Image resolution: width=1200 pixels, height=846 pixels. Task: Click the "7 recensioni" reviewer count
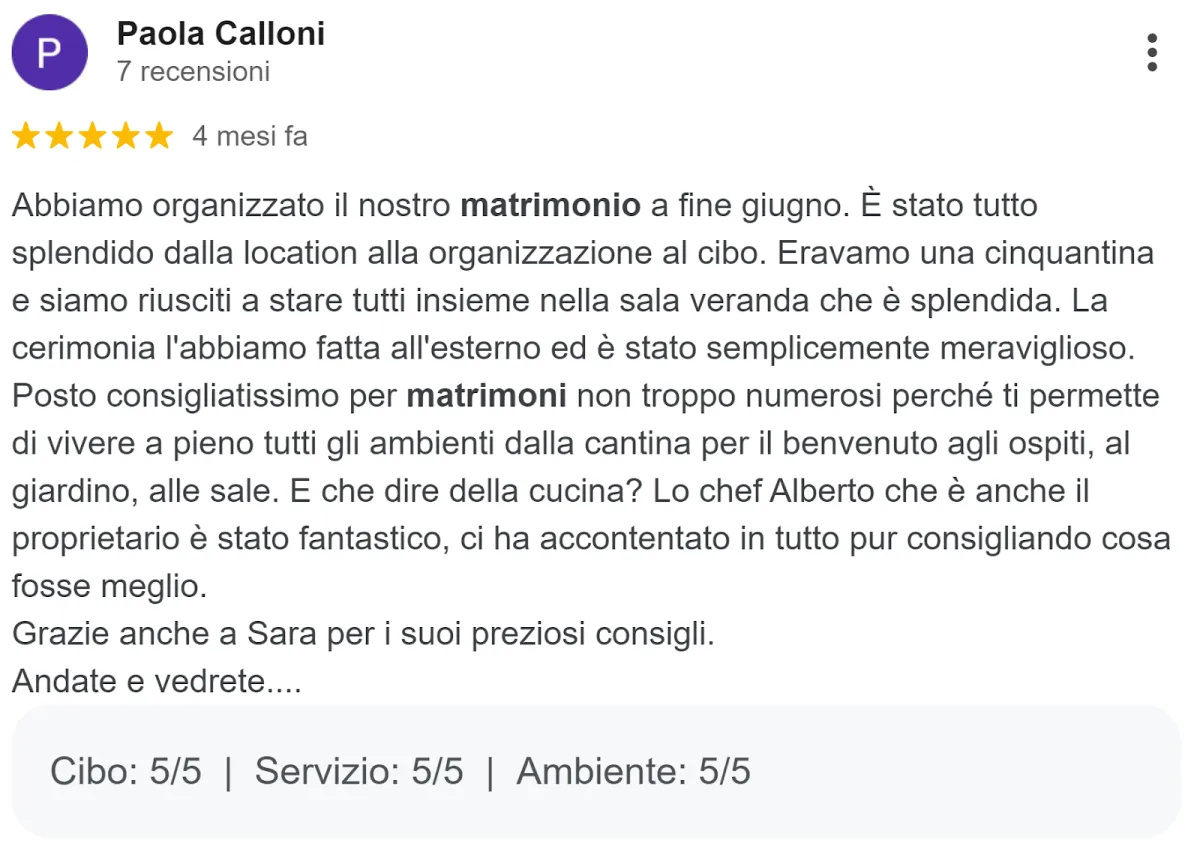[194, 72]
